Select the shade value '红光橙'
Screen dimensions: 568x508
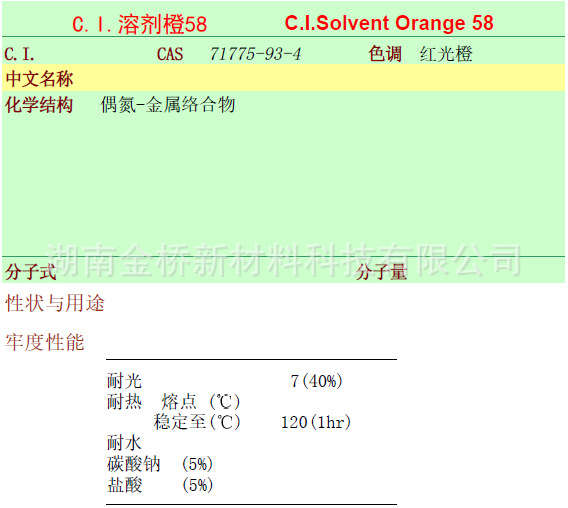(446, 54)
